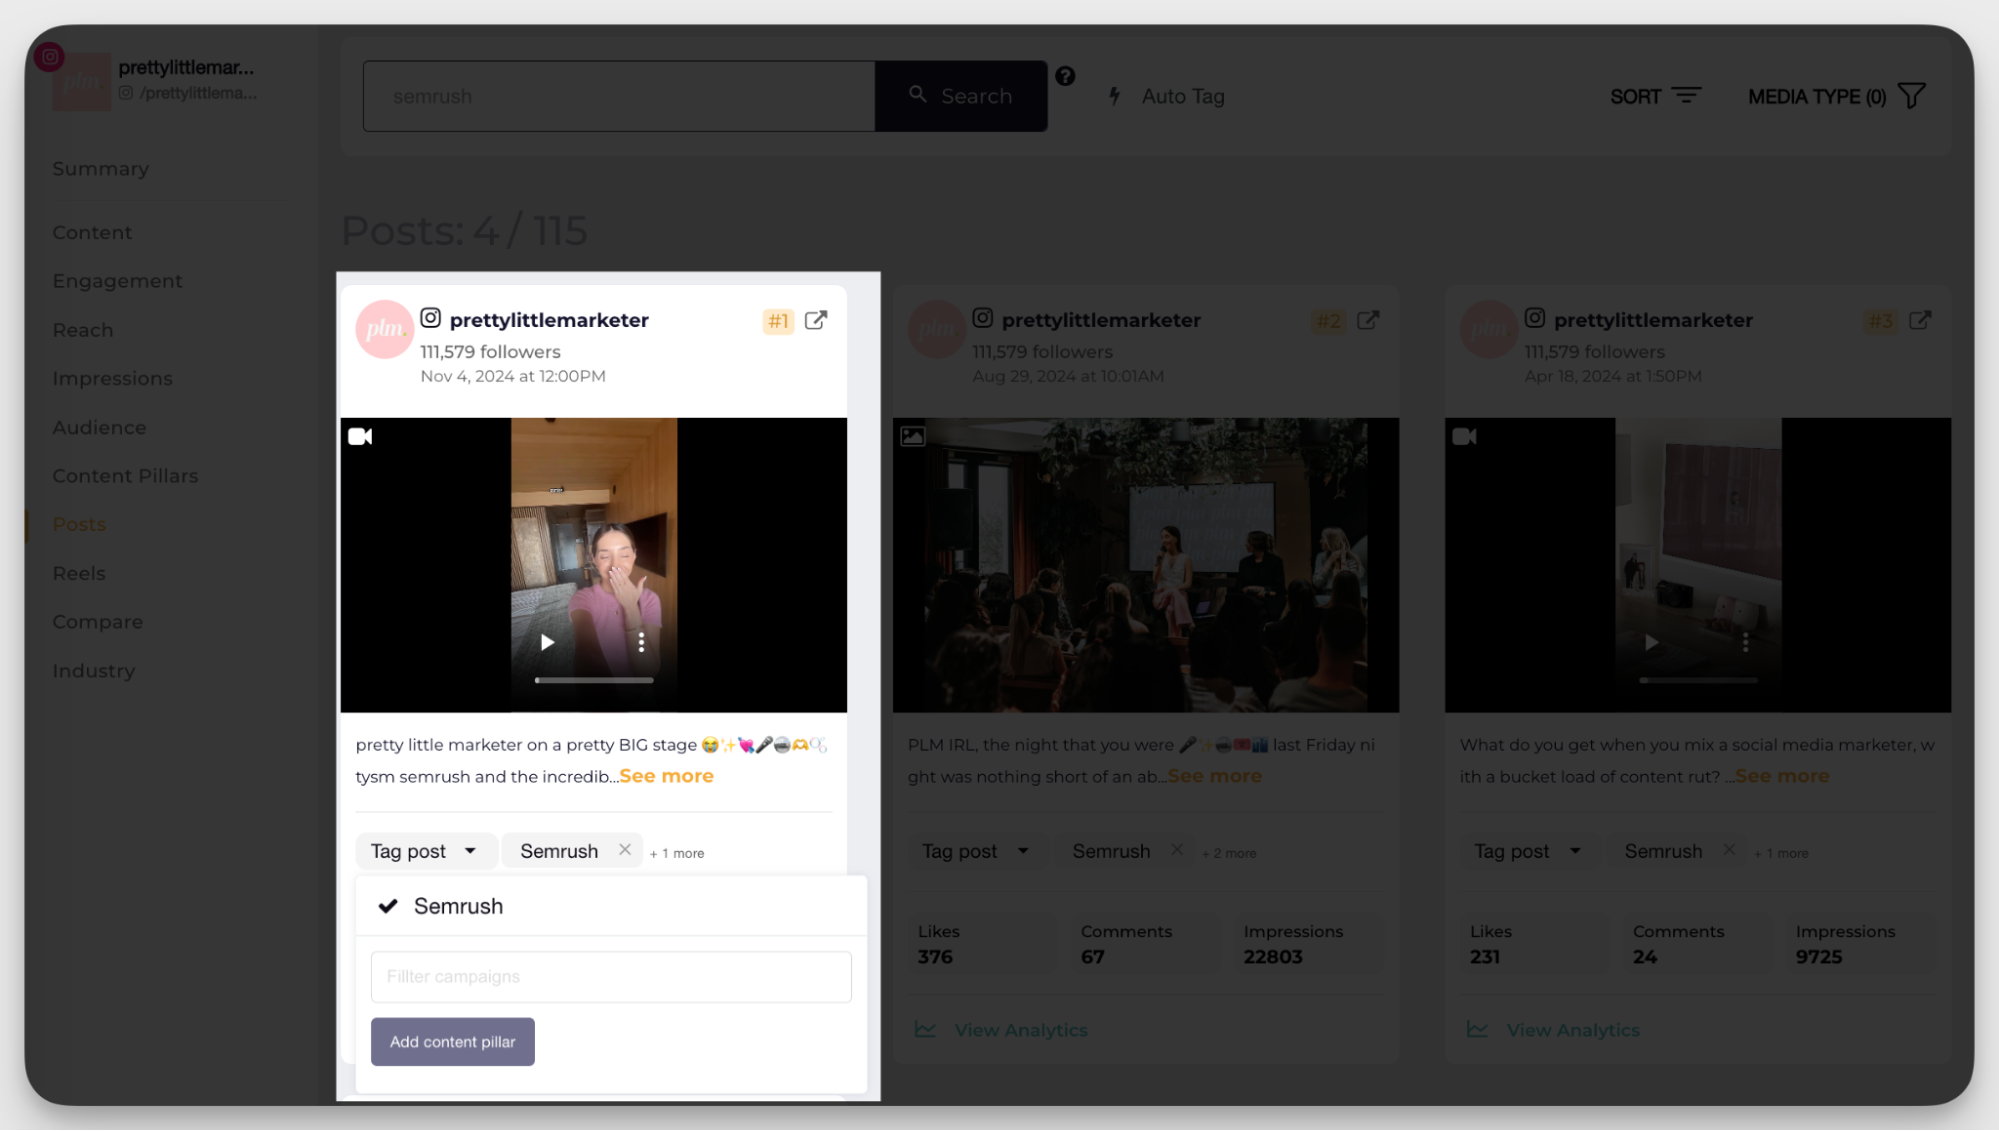Open Reels in the sidebar
This screenshot has height=1131, width=1999.
coord(79,573)
